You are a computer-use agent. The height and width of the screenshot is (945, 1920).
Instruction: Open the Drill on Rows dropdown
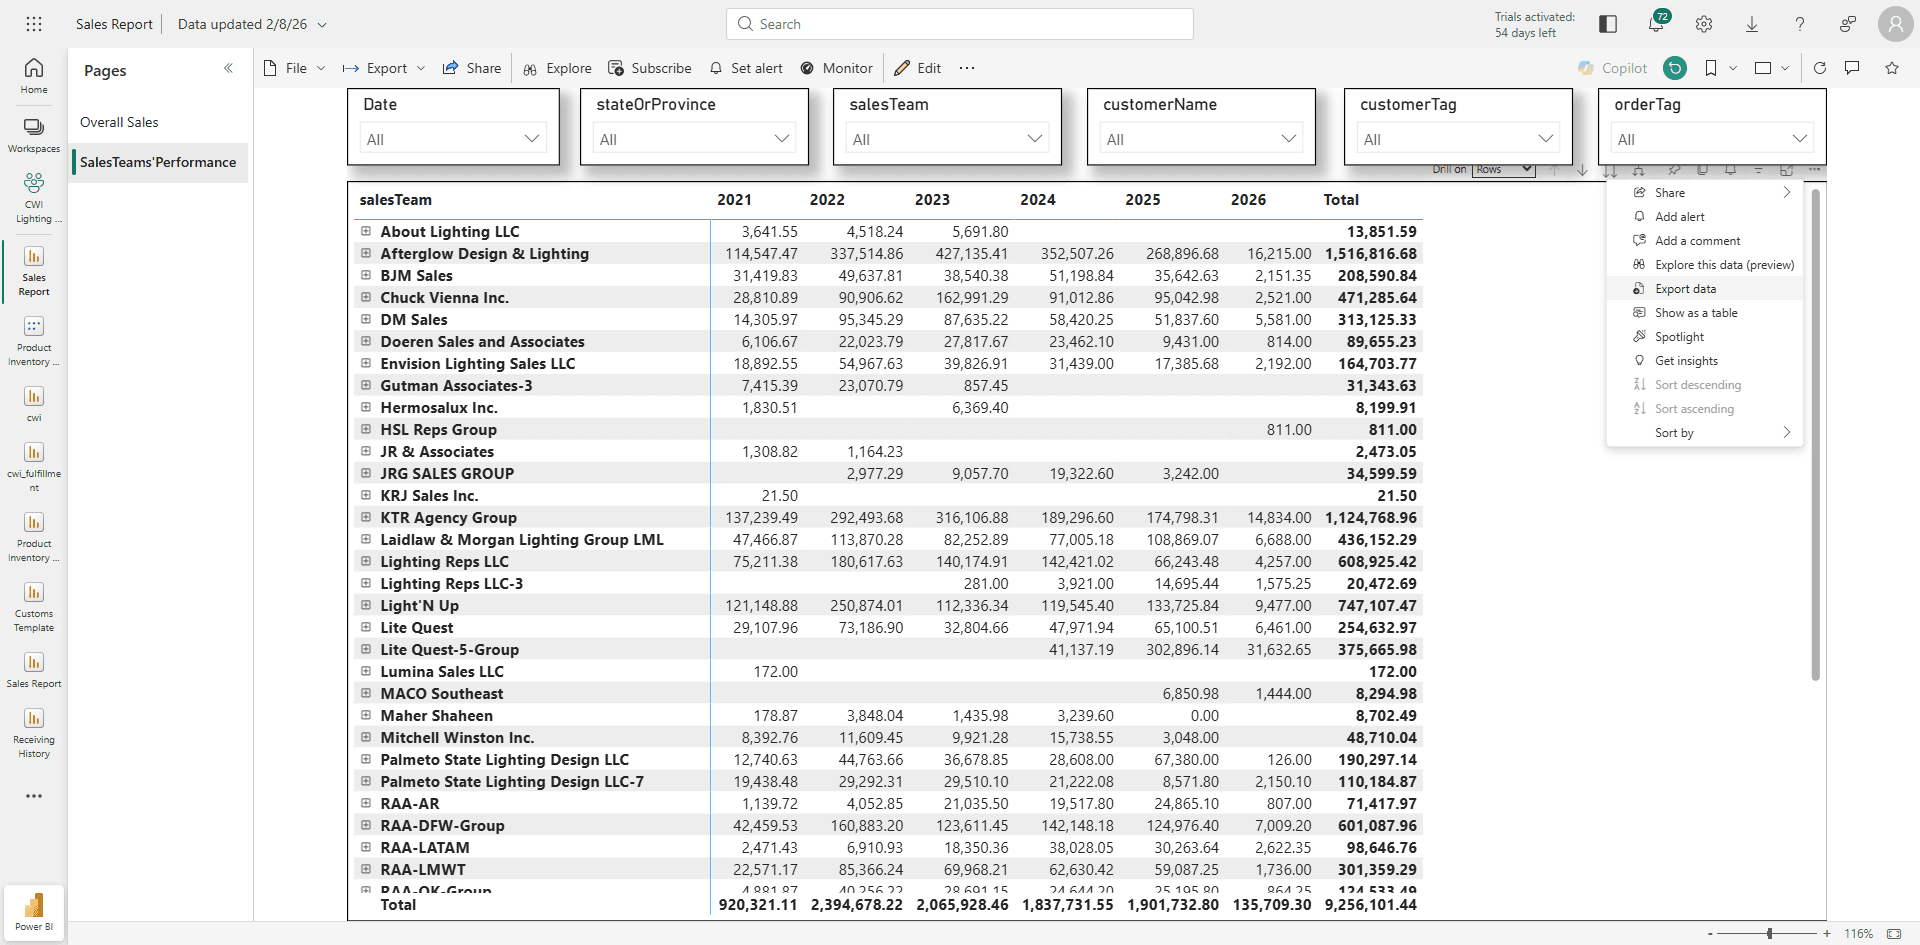[1503, 170]
